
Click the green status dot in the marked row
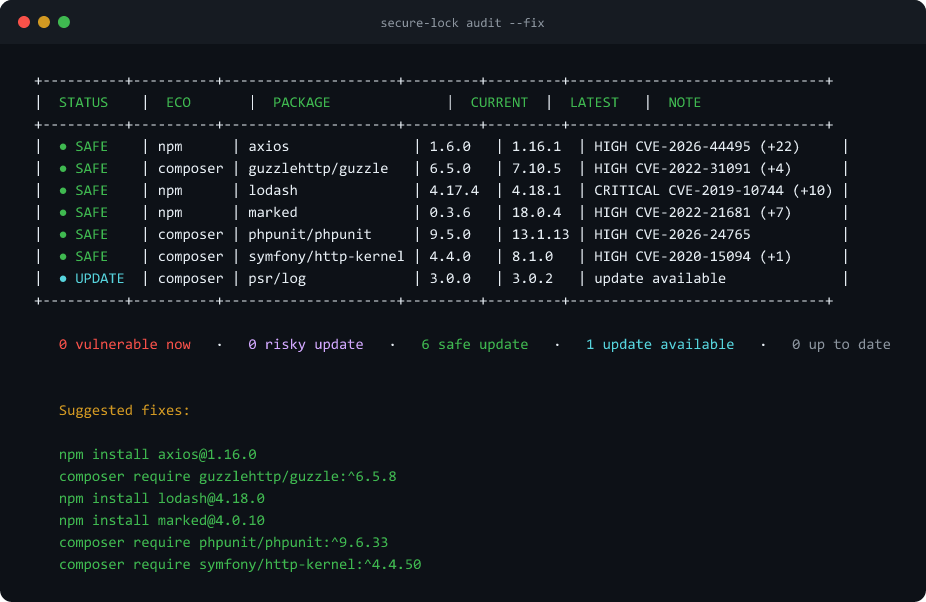click(x=63, y=212)
